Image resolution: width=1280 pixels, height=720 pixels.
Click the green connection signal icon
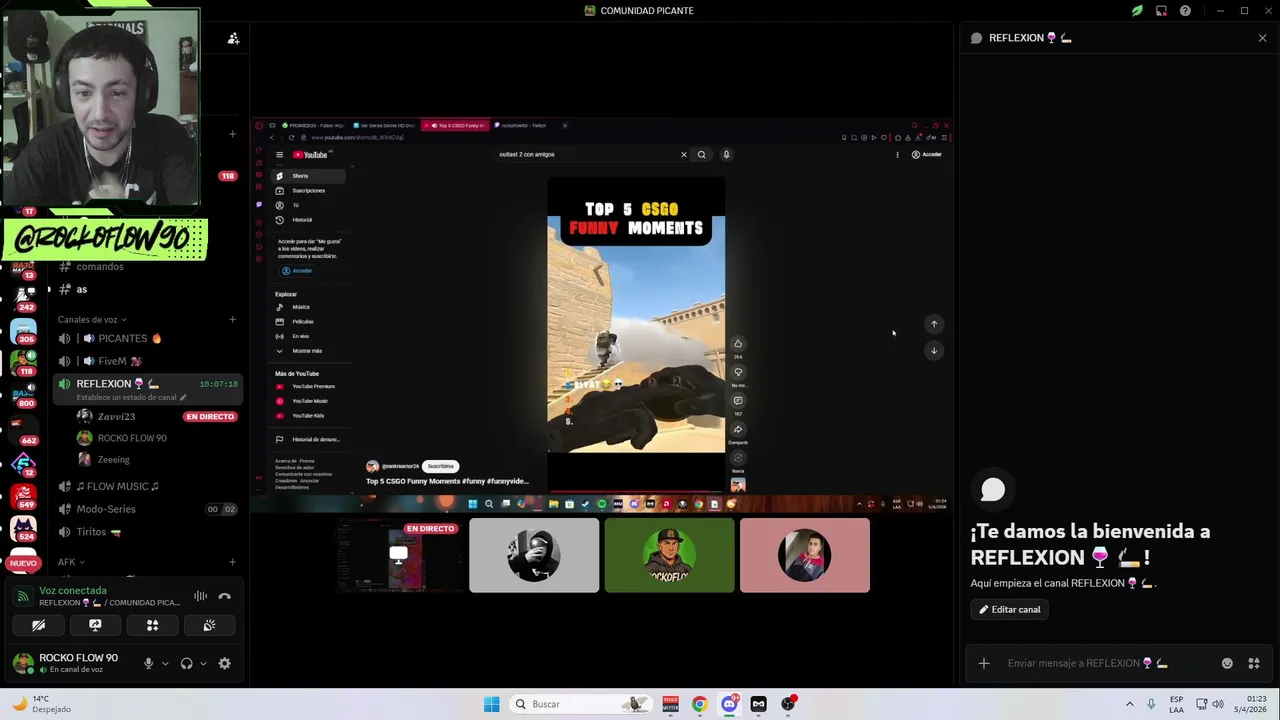[22, 597]
